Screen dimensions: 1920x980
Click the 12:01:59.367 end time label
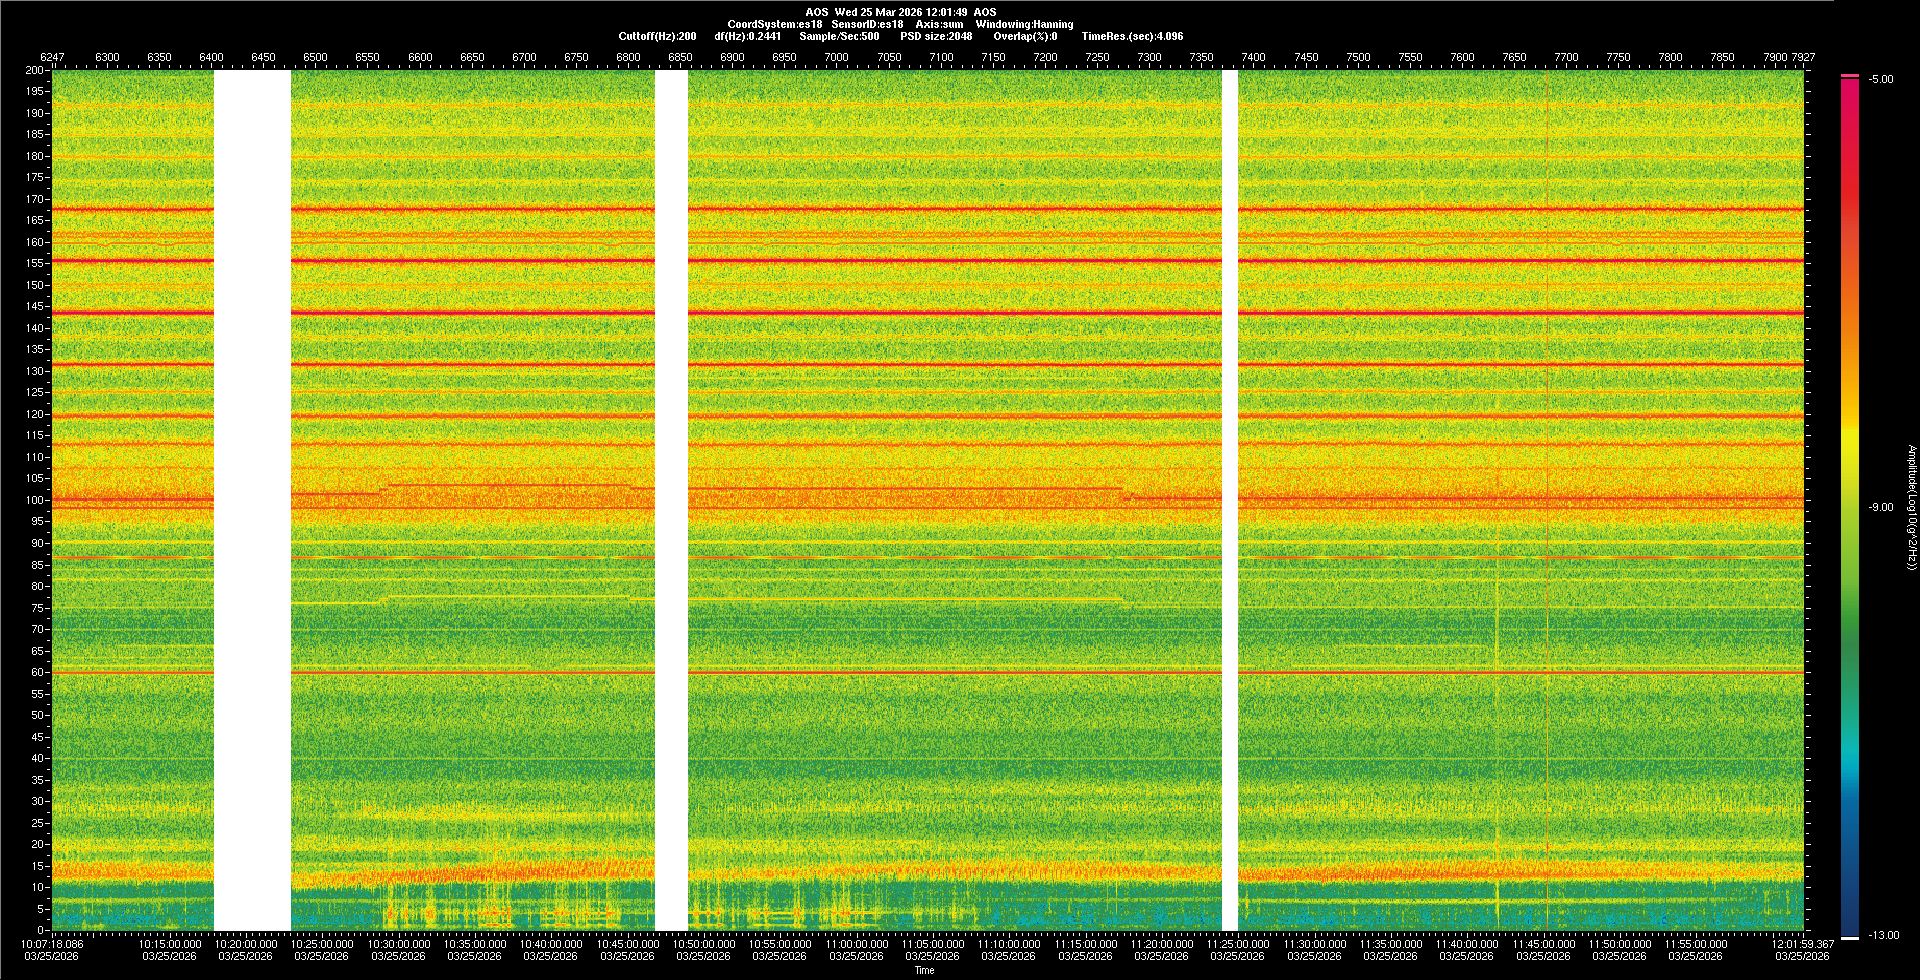point(1803,943)
